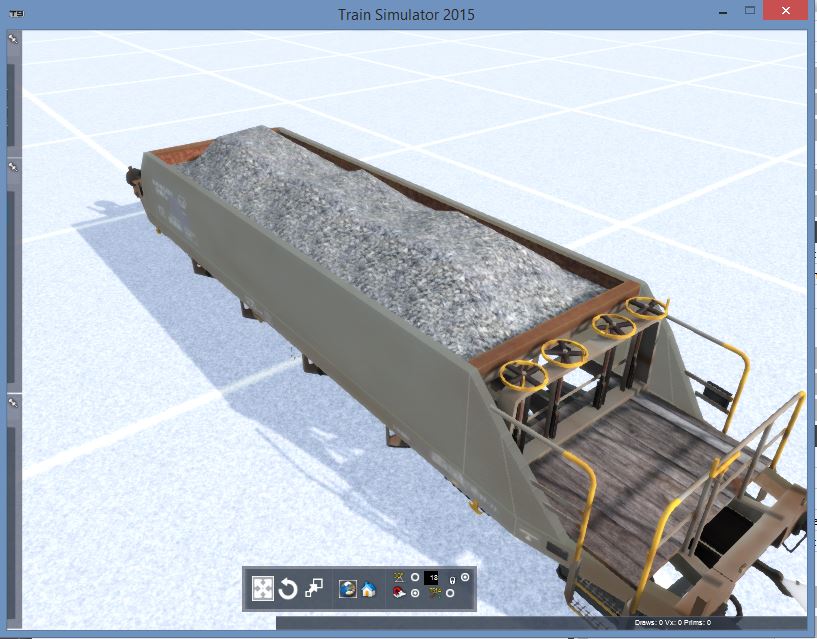Screen dimensions: 817x639
Task: Maximize the Train Simulator 2015 window
Action: pos(749,10)
